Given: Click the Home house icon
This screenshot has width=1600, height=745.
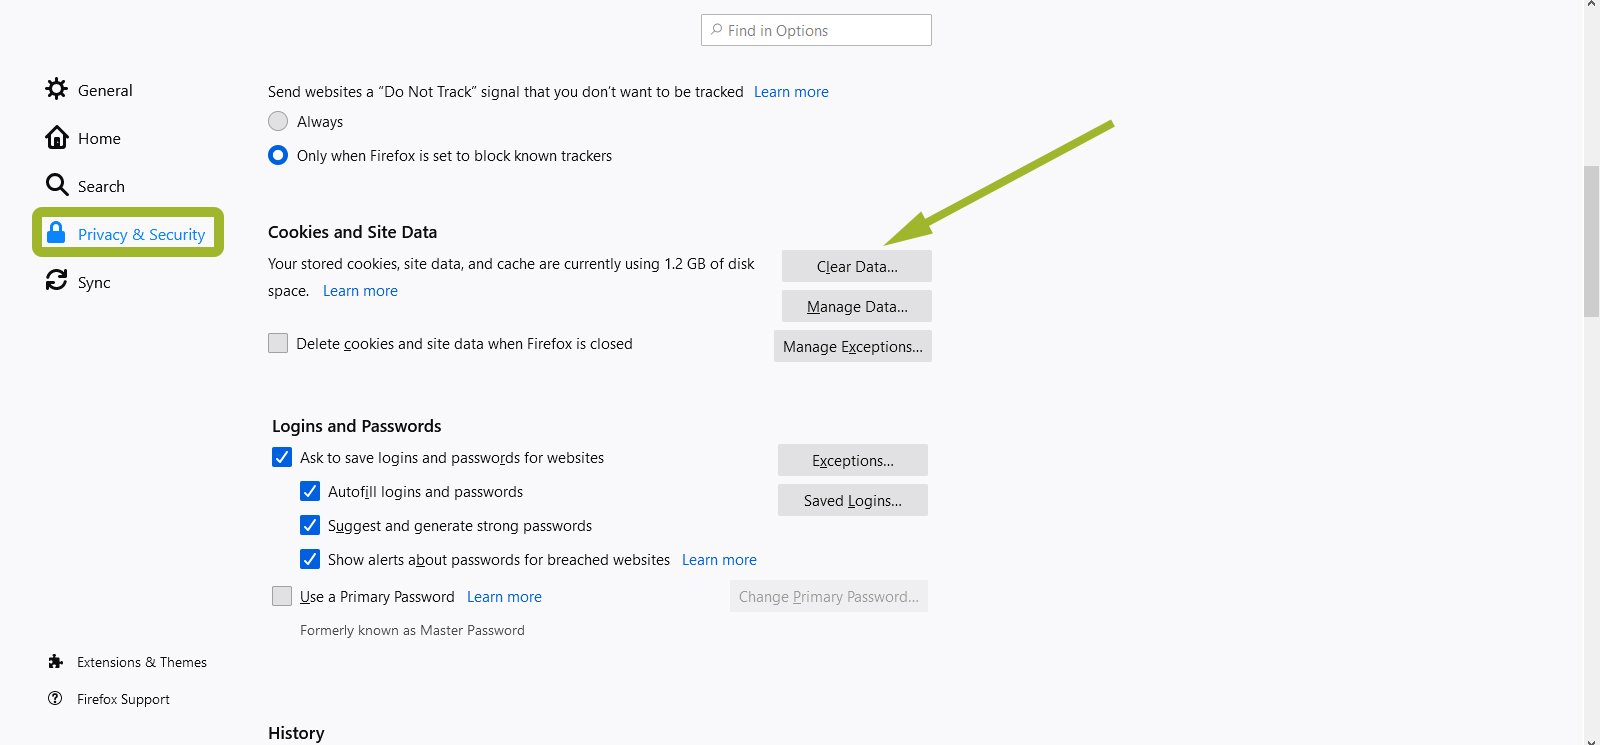Looking at the screenshot, I should pyautogui.click(x=57, y=138).
